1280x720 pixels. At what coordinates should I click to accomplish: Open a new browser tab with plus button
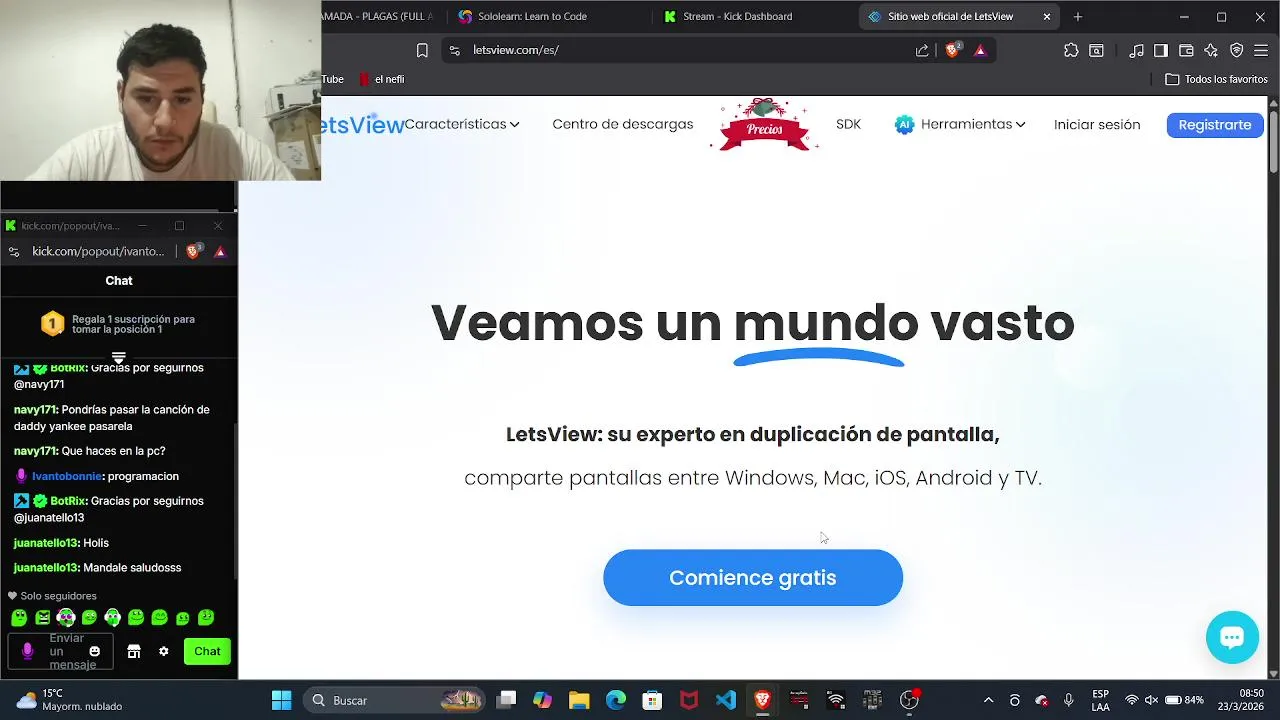[1078, 17]
